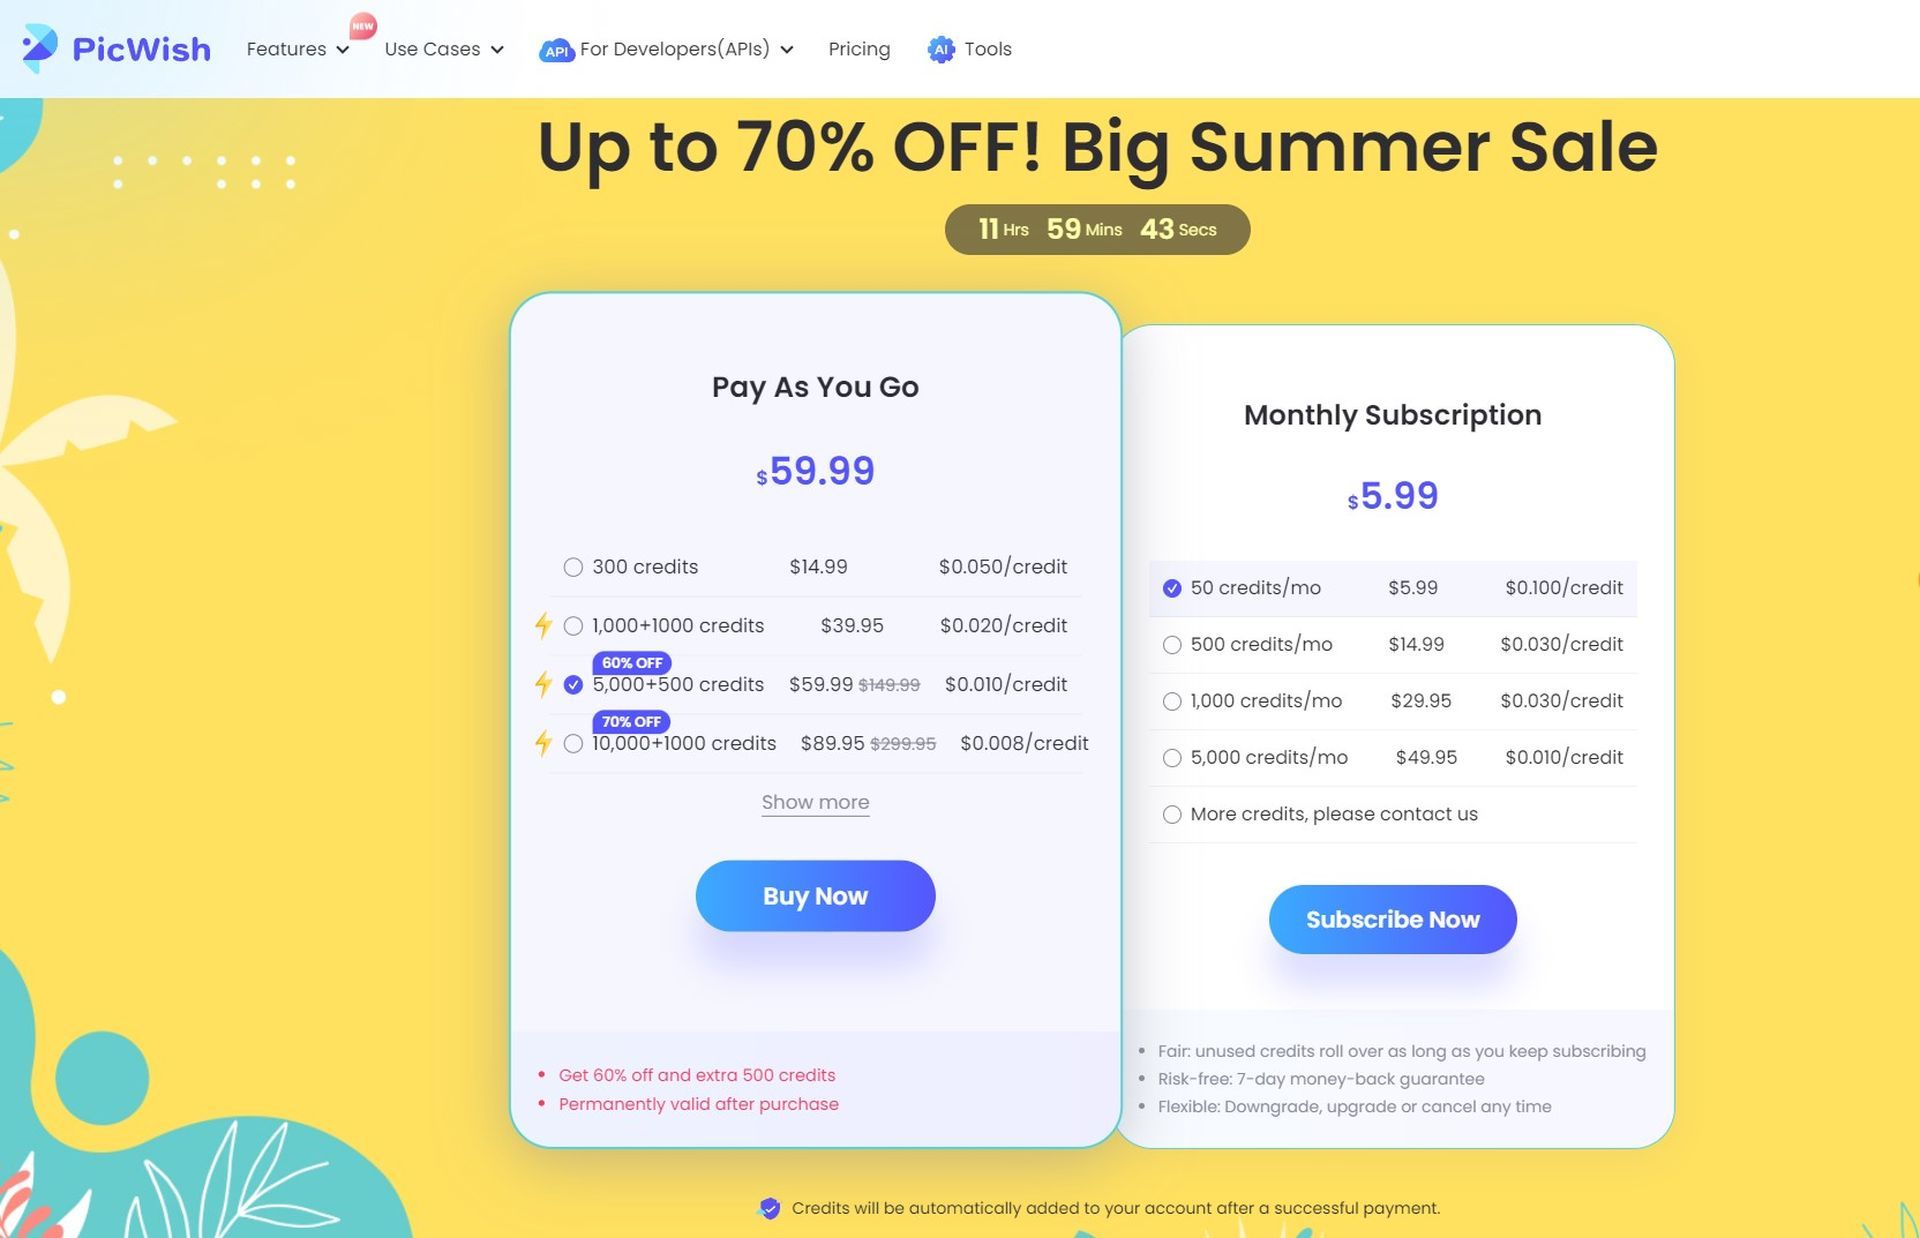
Task: Click the Subscribe Now button
Action: click(x=1392, y=918)
